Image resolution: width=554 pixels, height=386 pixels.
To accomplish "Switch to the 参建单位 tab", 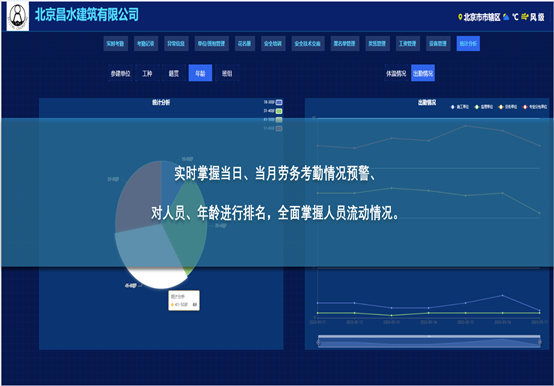I will (120, 73).
